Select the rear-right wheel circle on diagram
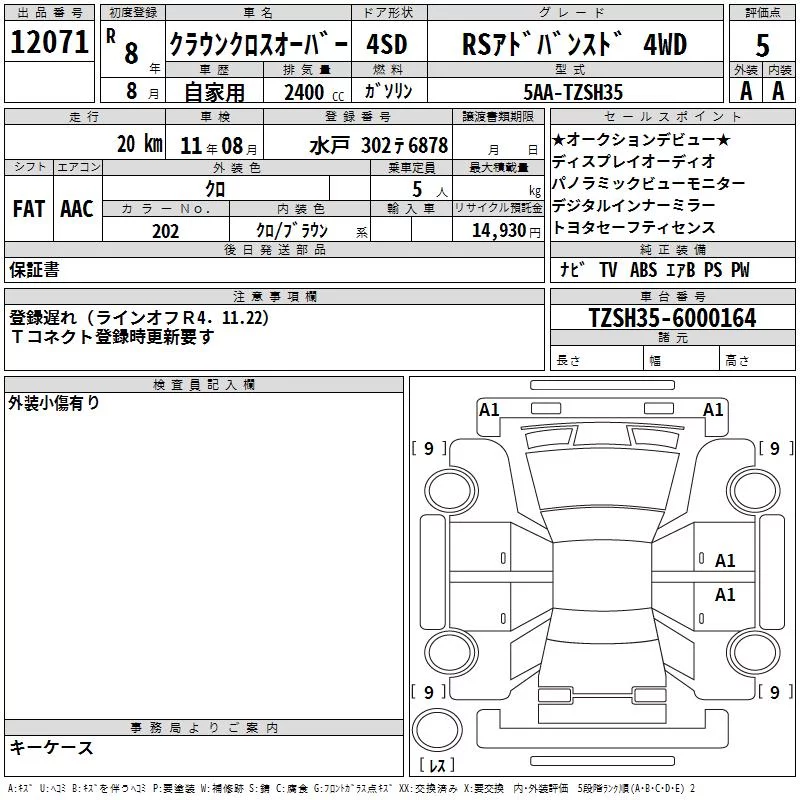 [x=754, y=652]
